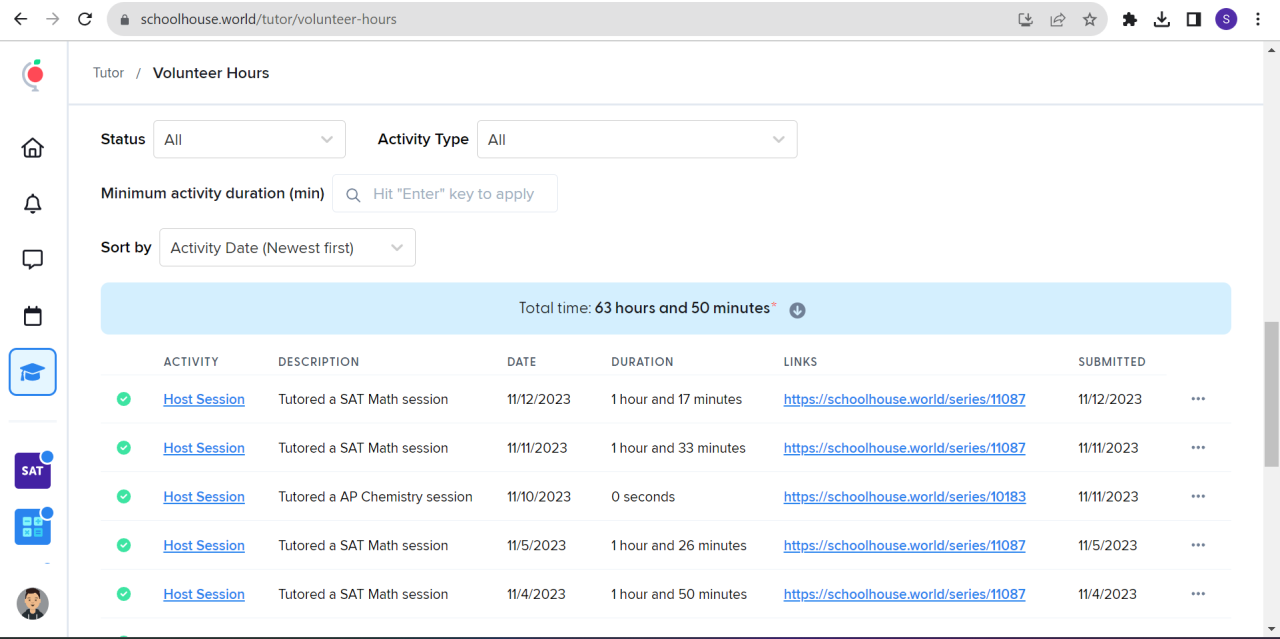Screen dimensions: 1280x639
Task: Open notifications bell in sidebar
Action: pos(33,204)
